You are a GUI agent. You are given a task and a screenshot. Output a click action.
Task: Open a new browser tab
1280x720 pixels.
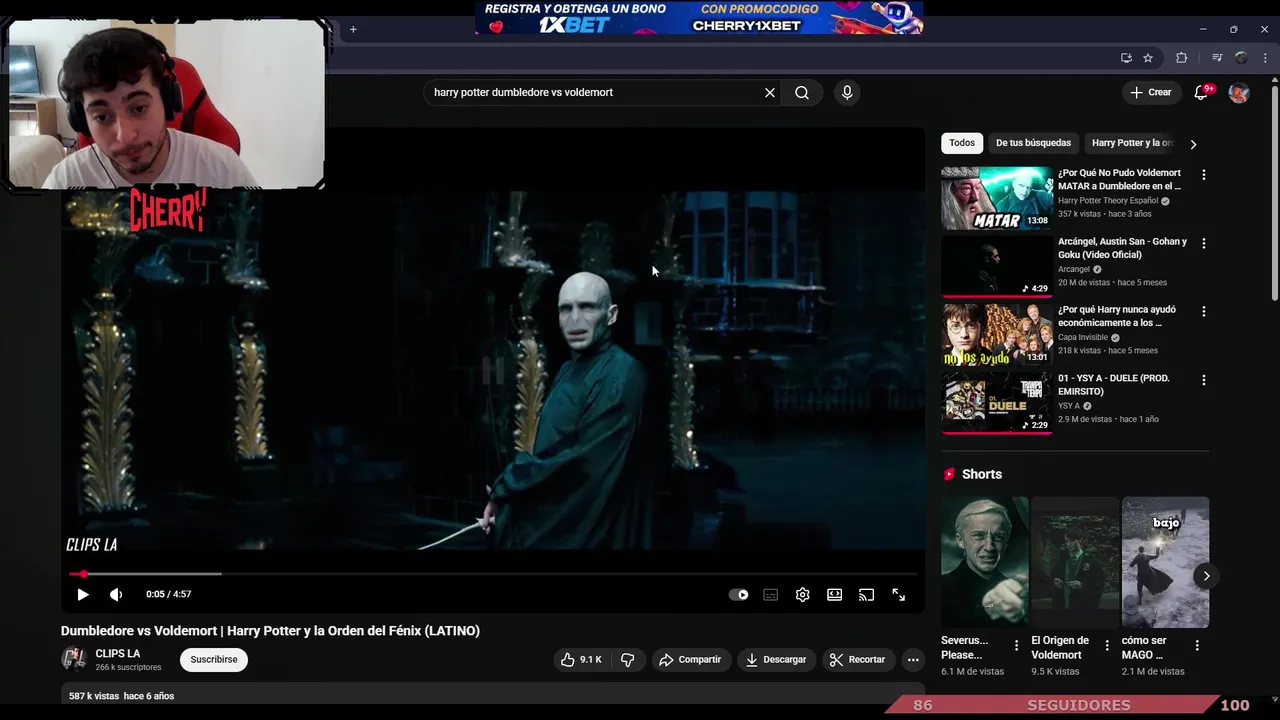353,29
